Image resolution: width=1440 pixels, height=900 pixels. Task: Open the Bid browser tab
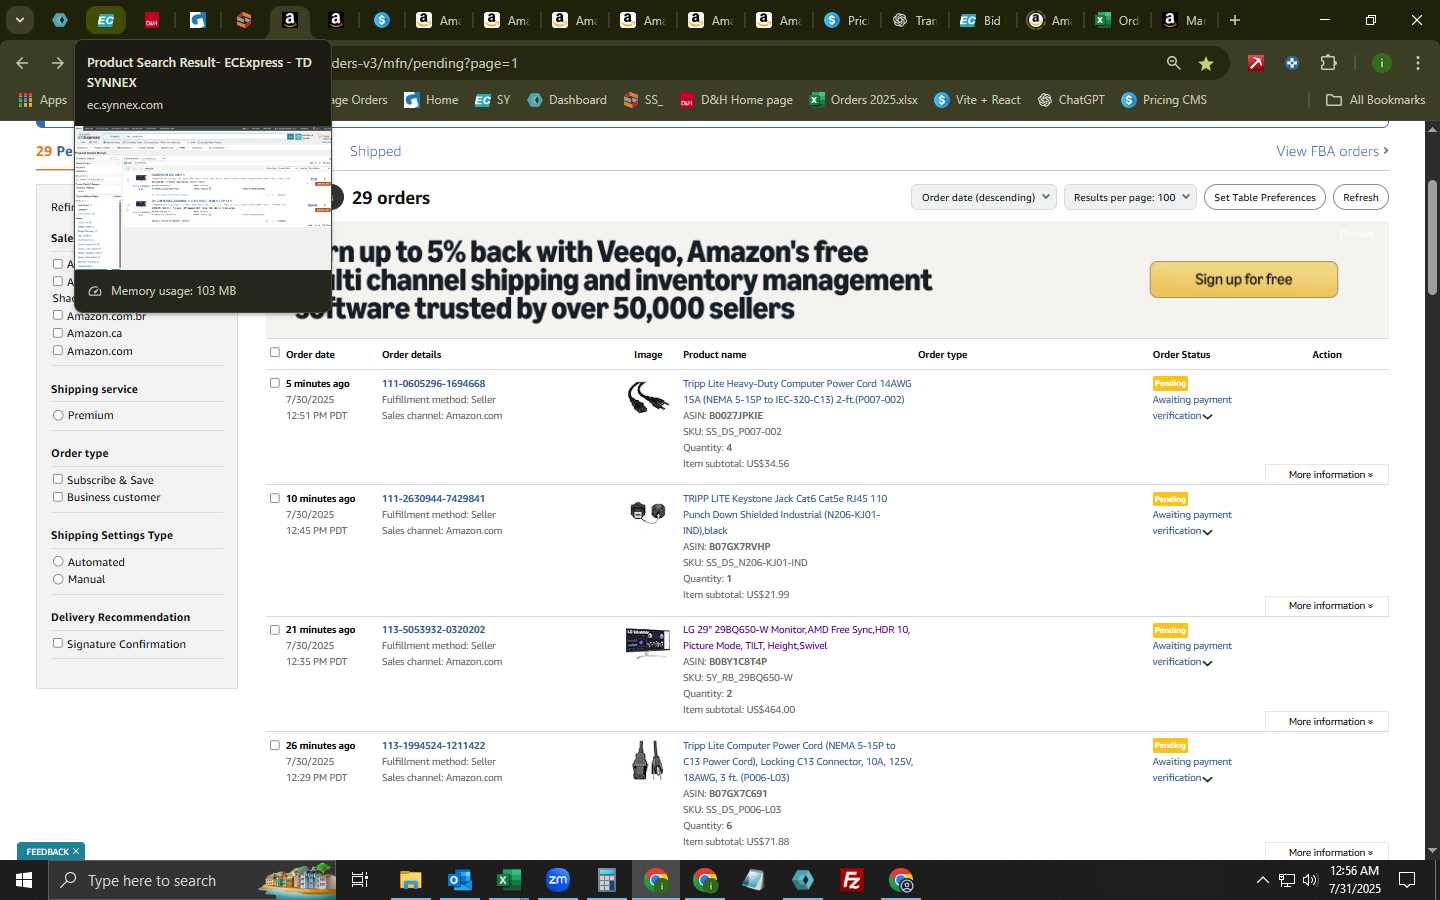[x=980, y=20]
